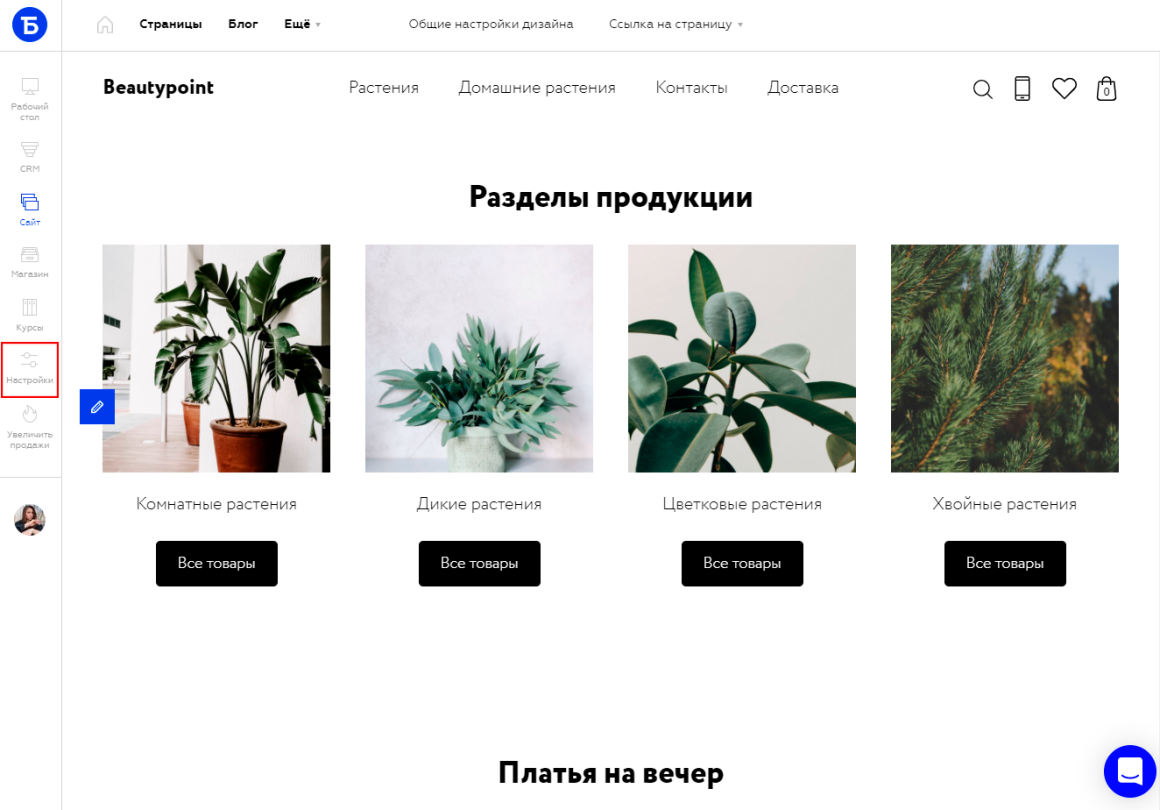
Task: Click Все товары under Комнатные растения
Action: (217, 564)
